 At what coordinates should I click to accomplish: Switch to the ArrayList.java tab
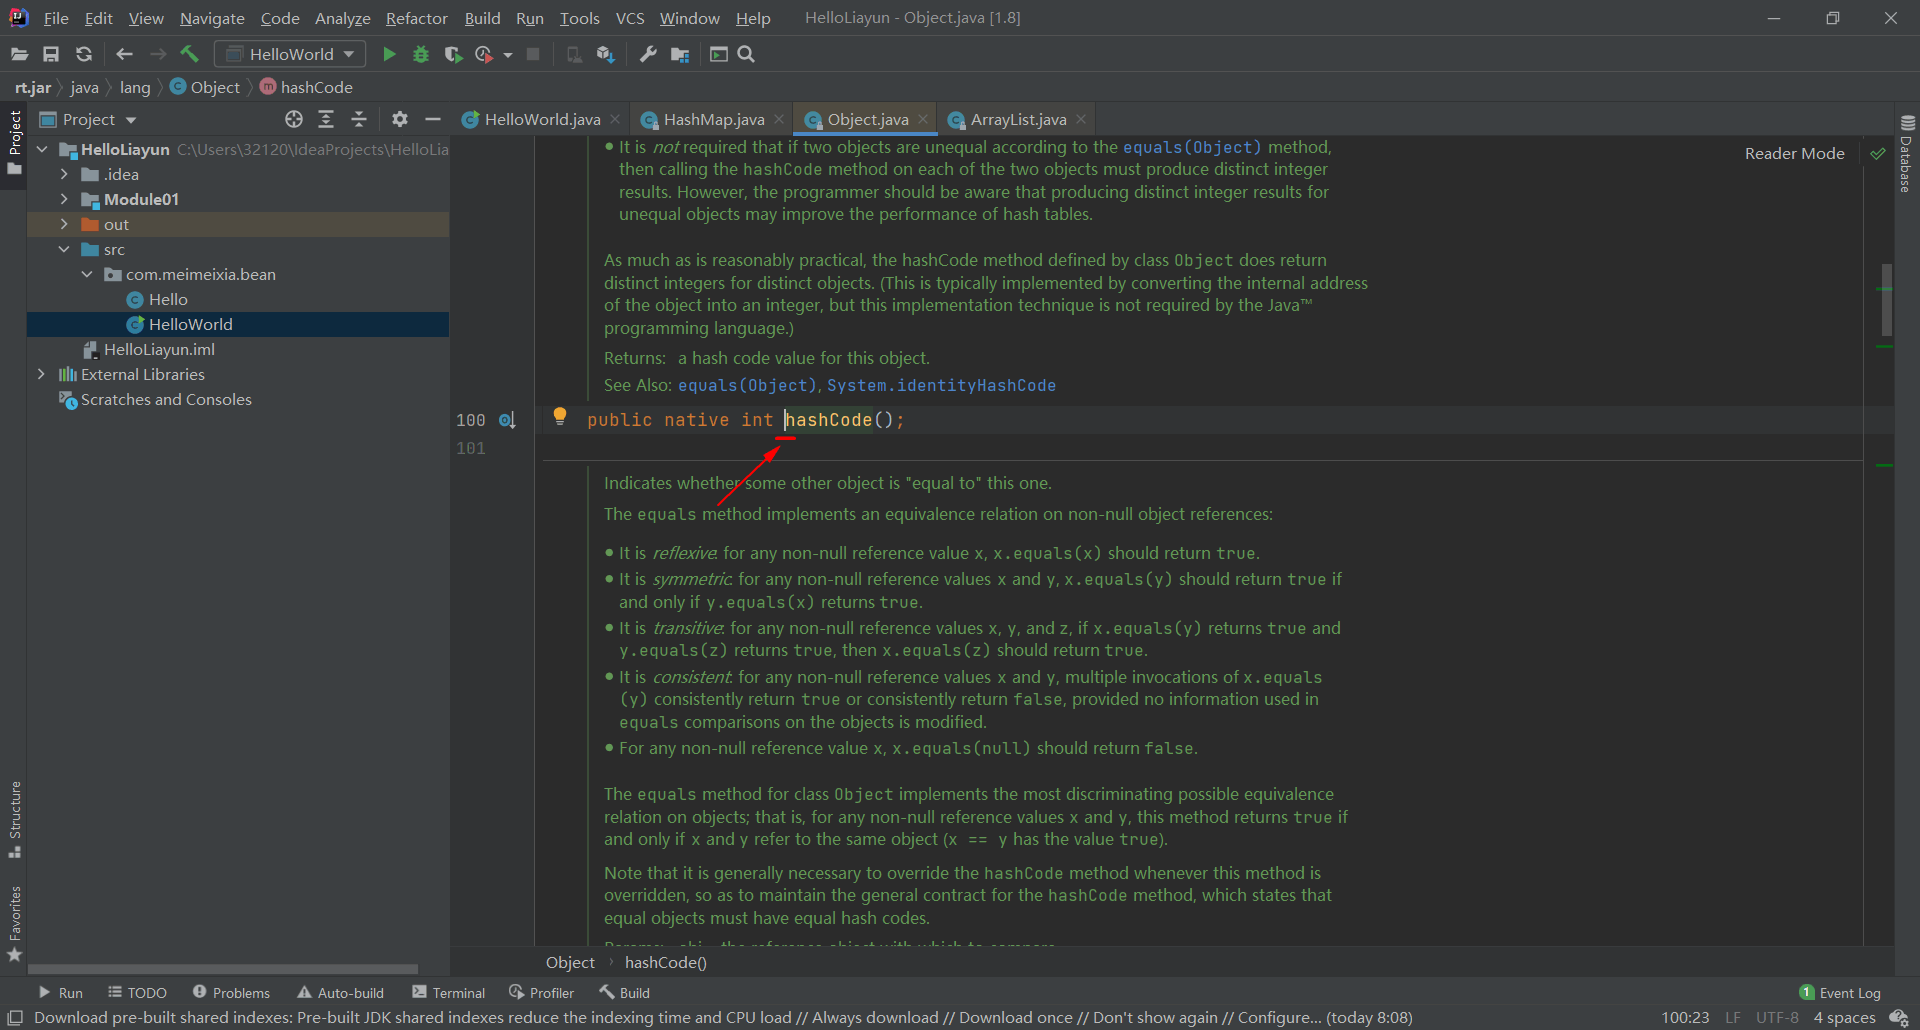1018,119
